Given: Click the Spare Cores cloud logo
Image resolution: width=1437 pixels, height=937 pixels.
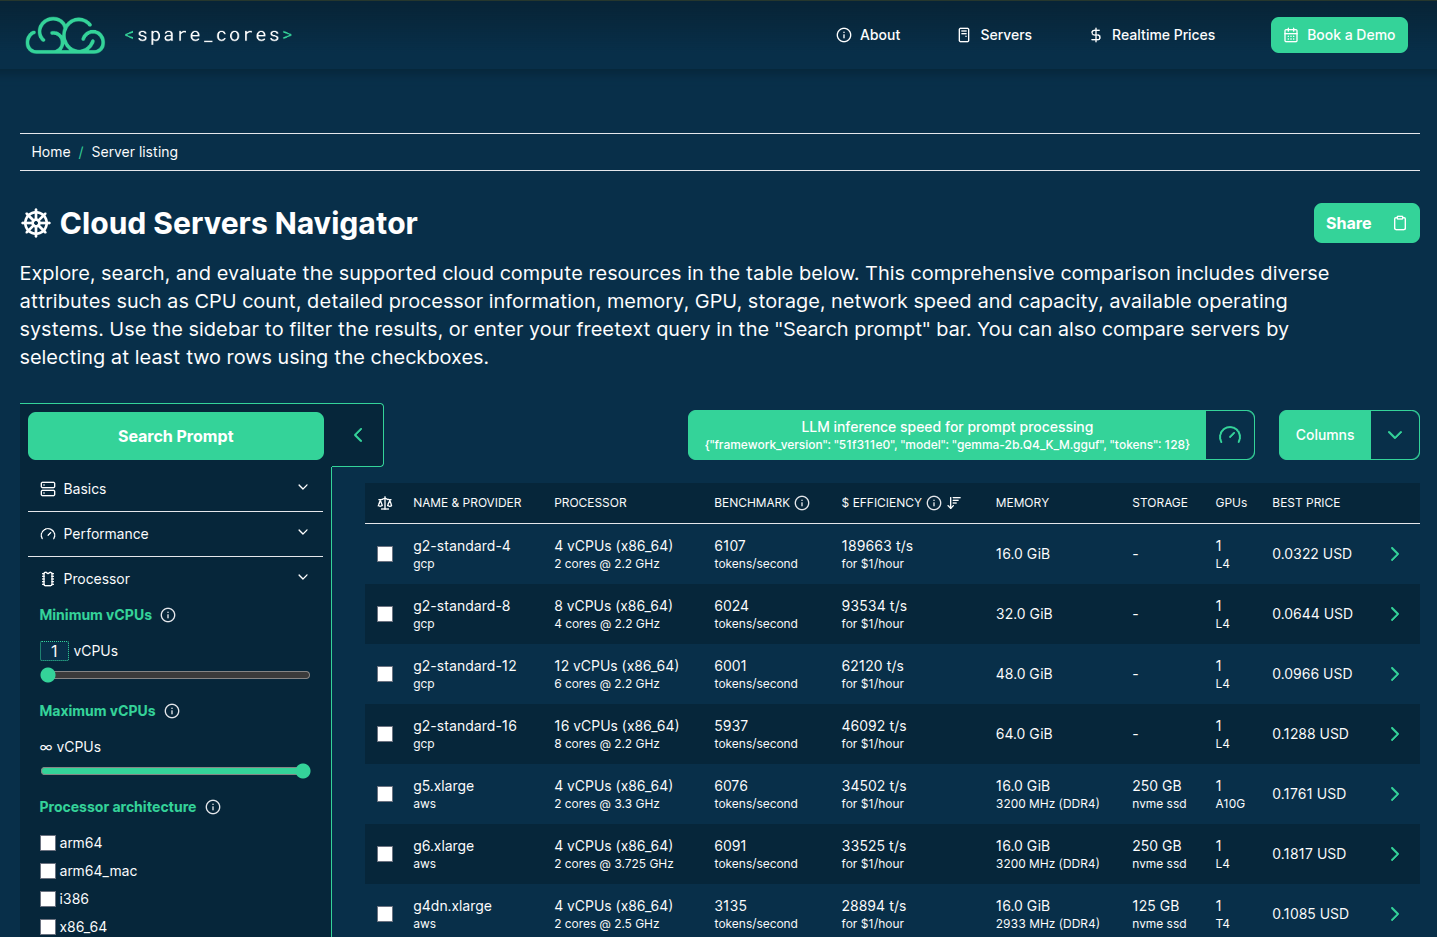Looking at the screenshot, I should pyautogui.click(x=65, y=35).
